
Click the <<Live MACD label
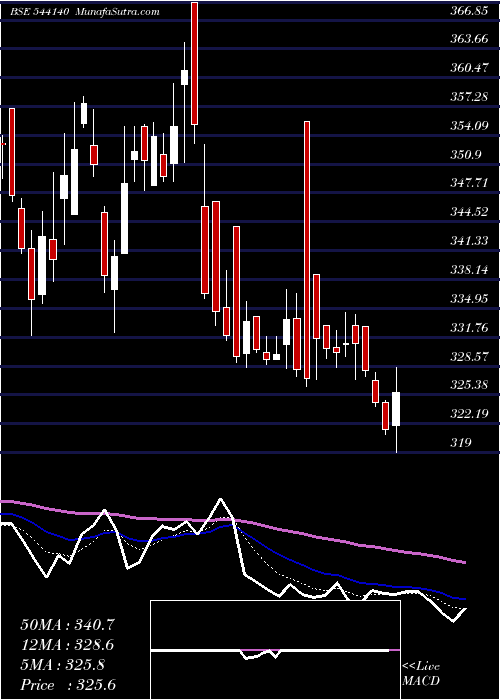coord(421,674)
